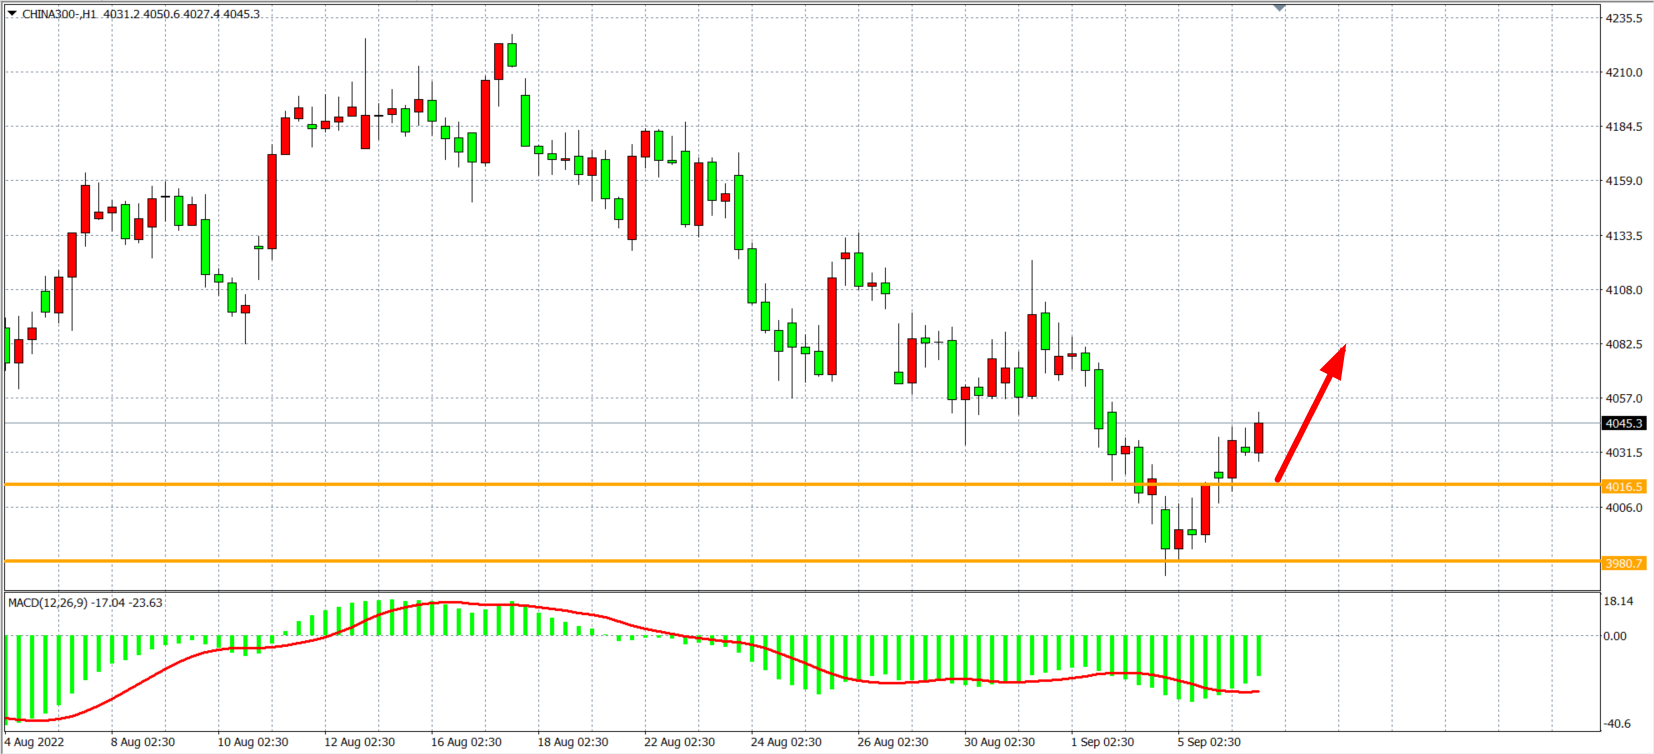Image resolution: width=1654 pixels, height=754 pixels.
Task: Select the upper orange horizontal line
Action: pos(700,485)
